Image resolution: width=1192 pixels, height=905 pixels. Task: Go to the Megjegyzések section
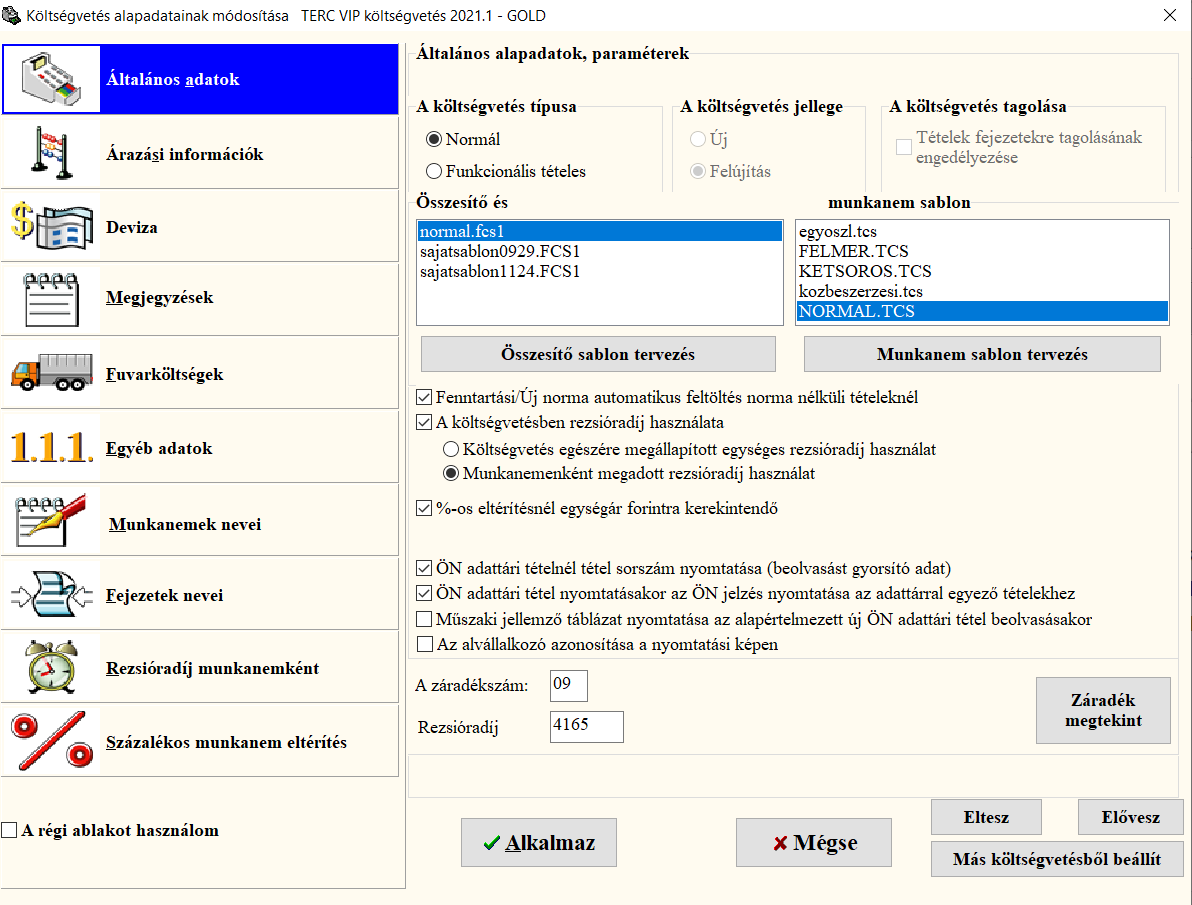pyautogui.click(x=200, y=300)
